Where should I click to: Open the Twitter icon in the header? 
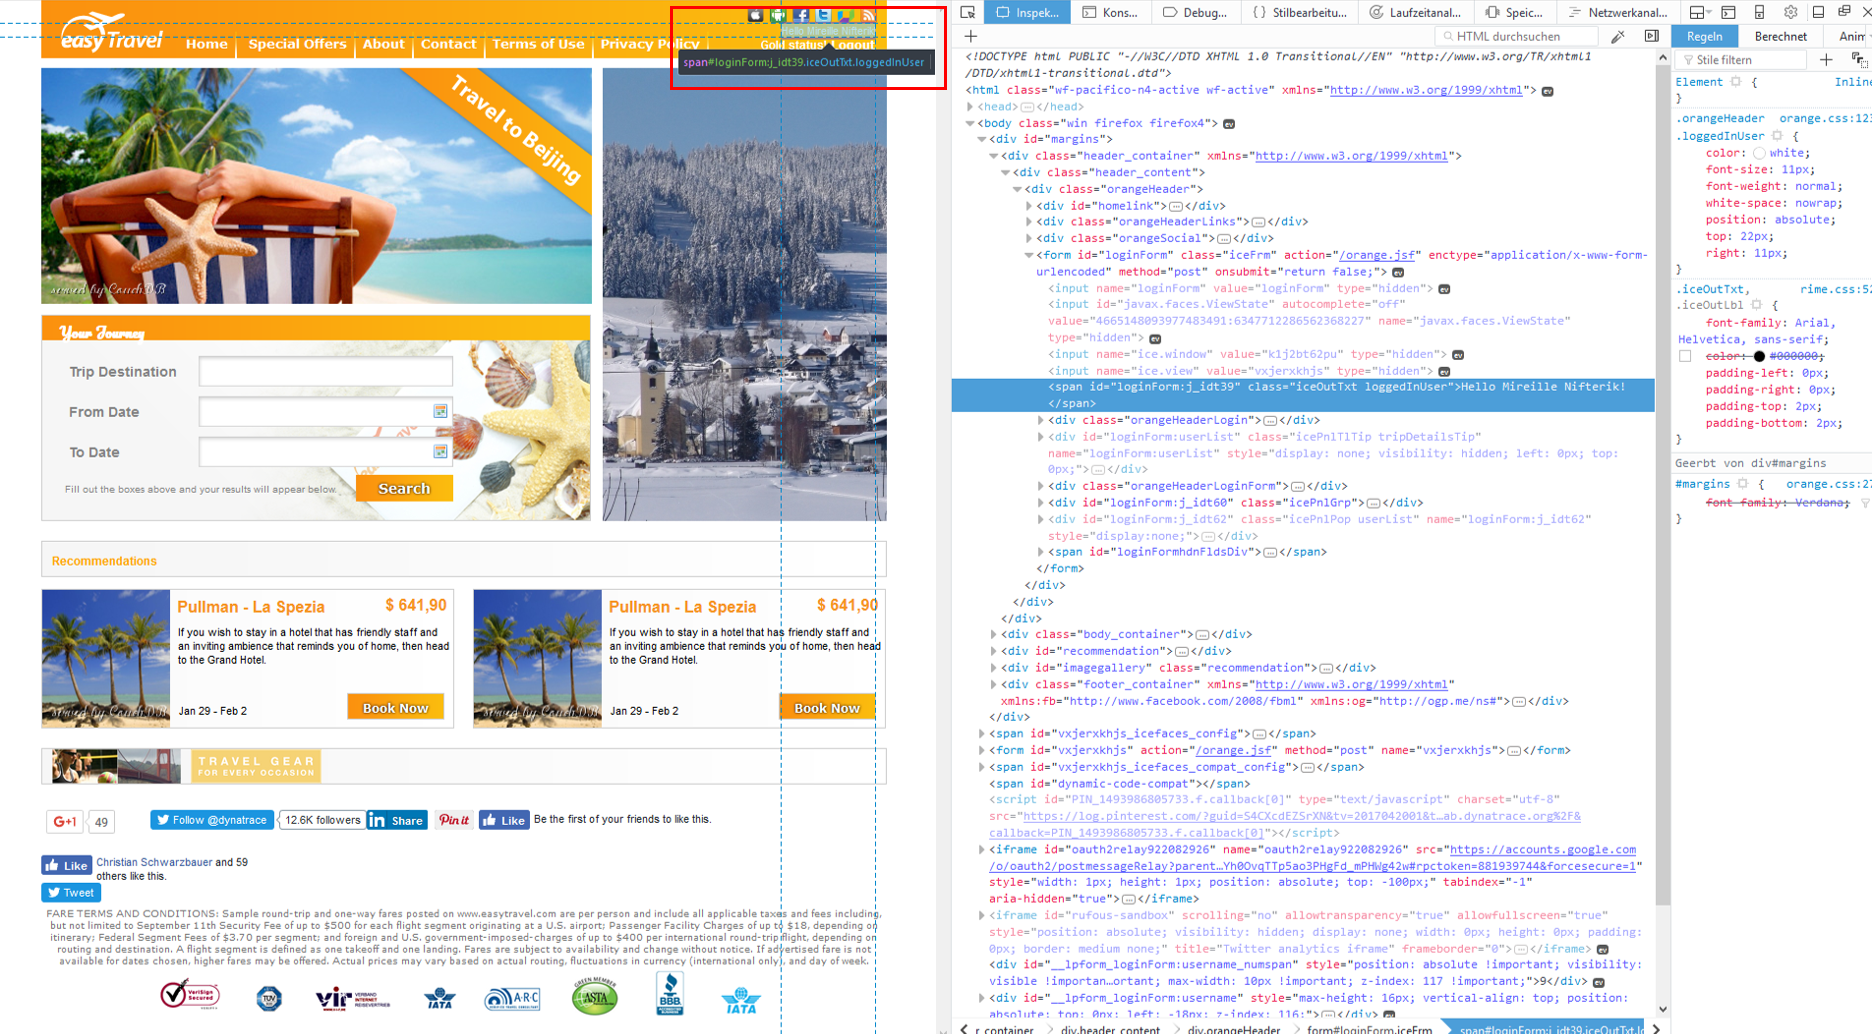(x=823, y=15)
